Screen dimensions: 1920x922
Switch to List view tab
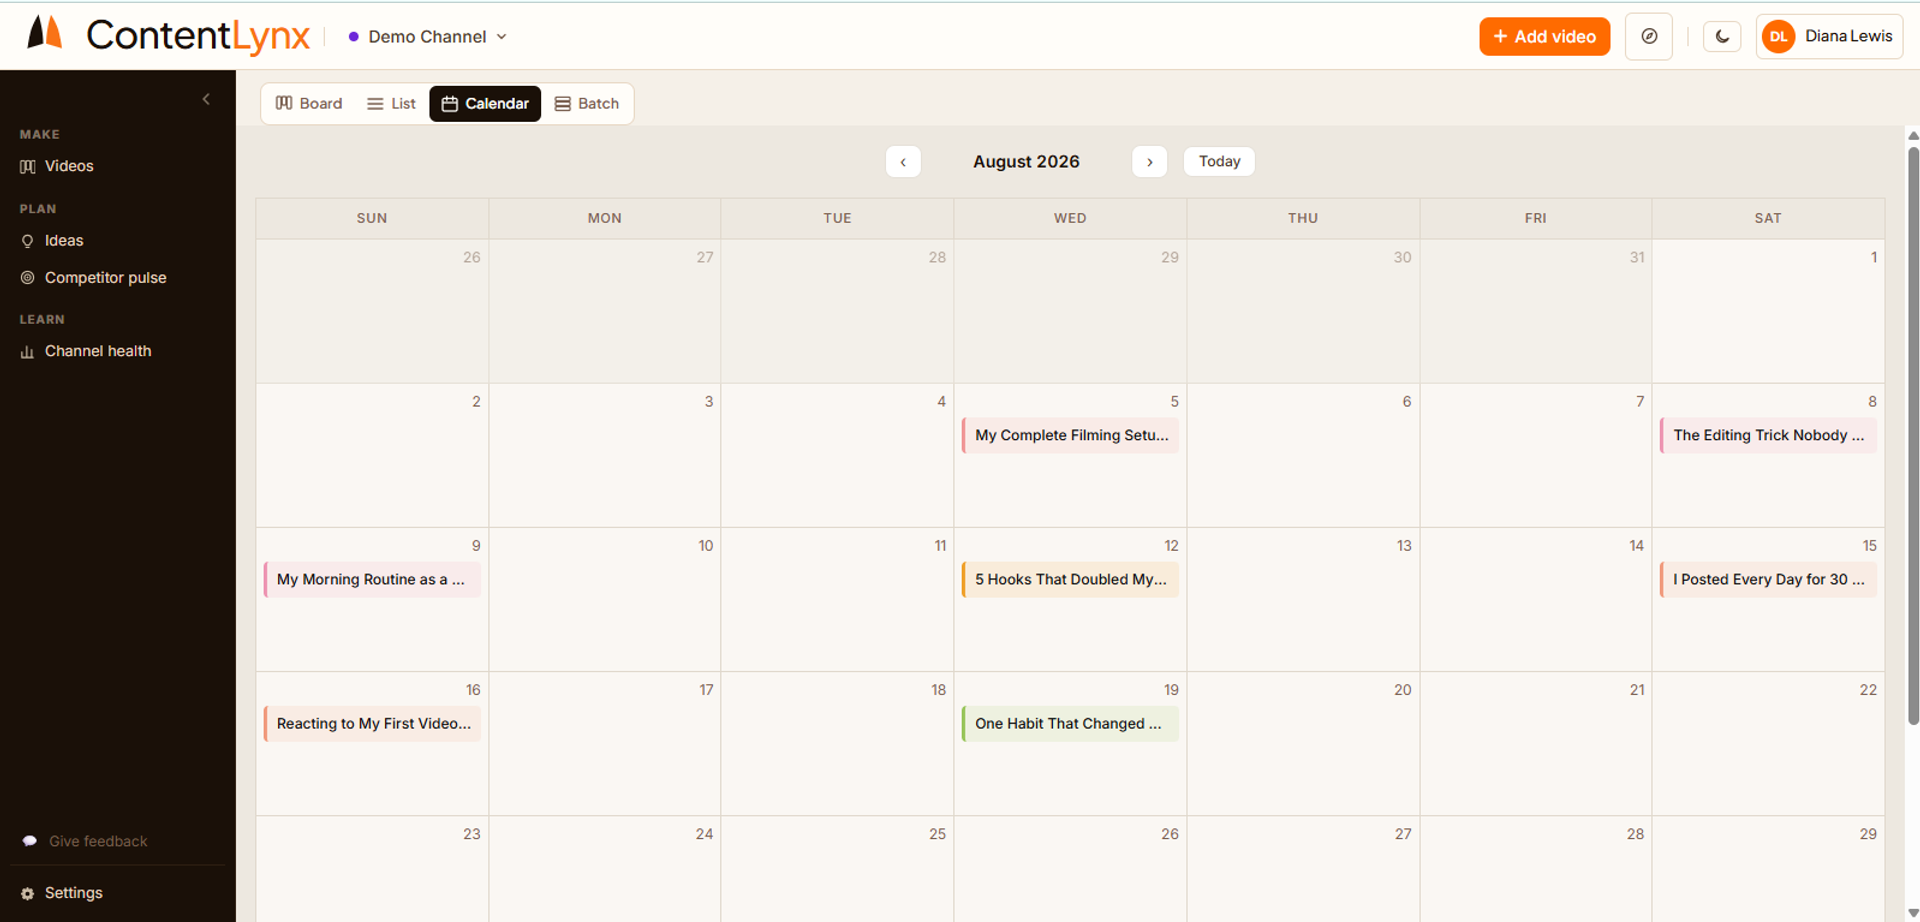point(391,104)
